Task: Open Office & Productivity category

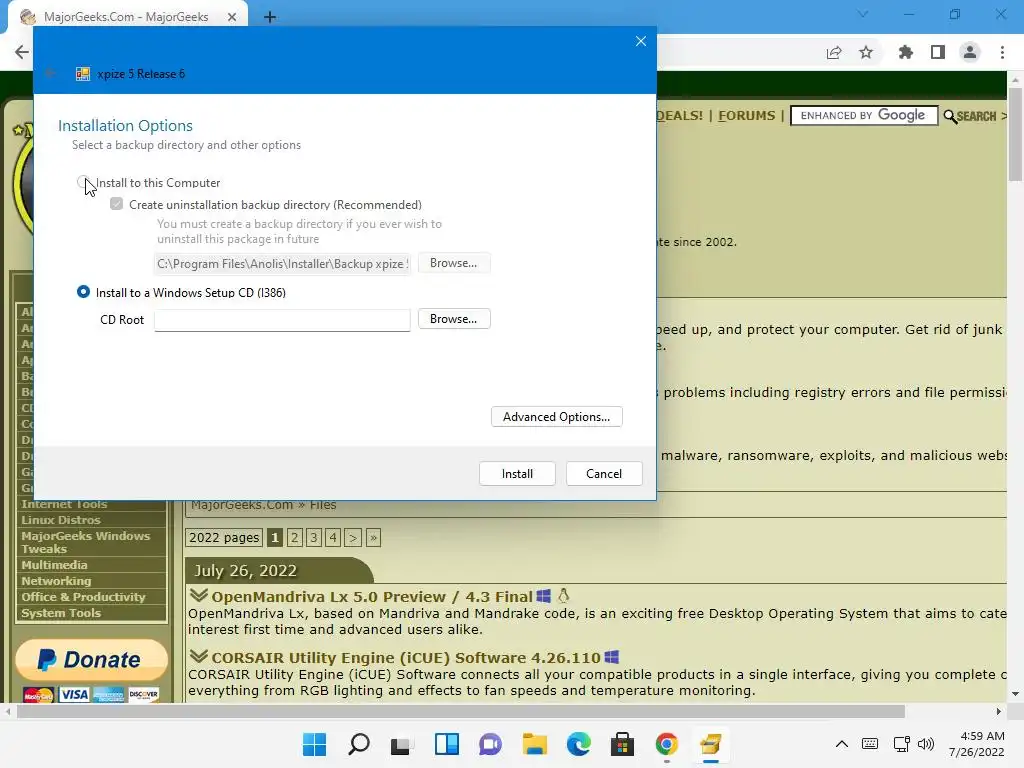Action: pos(83,597)
